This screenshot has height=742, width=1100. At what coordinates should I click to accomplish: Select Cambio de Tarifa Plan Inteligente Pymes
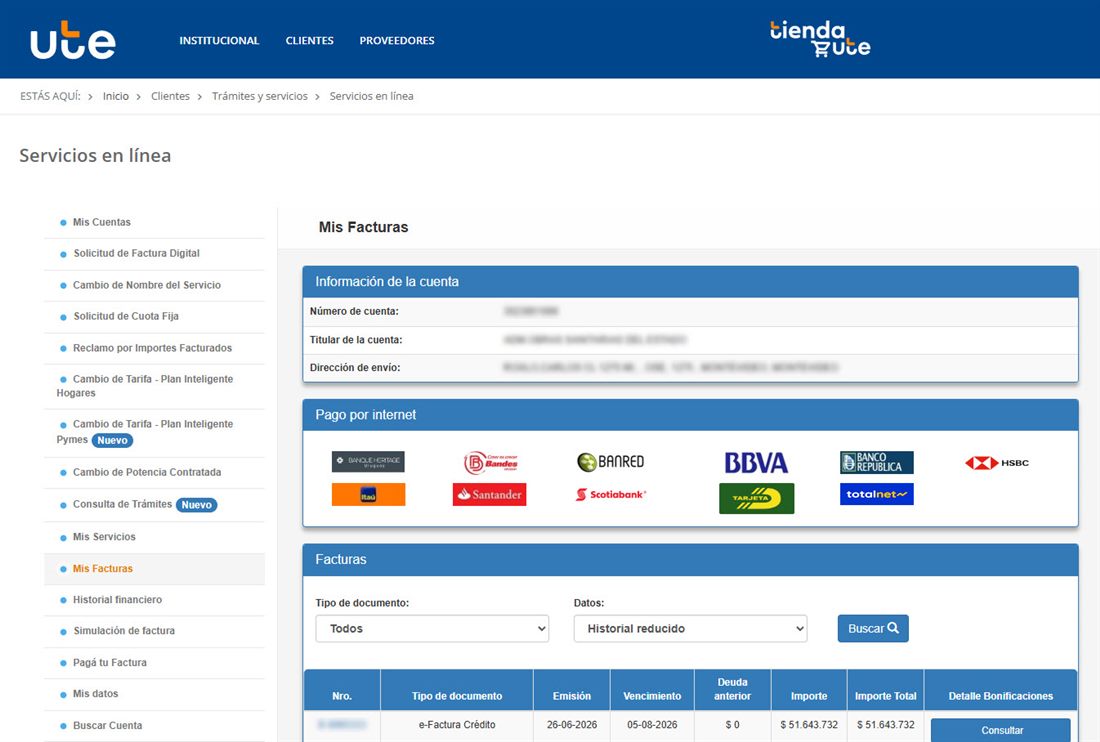pyautogui.click(x=145, y=432)
